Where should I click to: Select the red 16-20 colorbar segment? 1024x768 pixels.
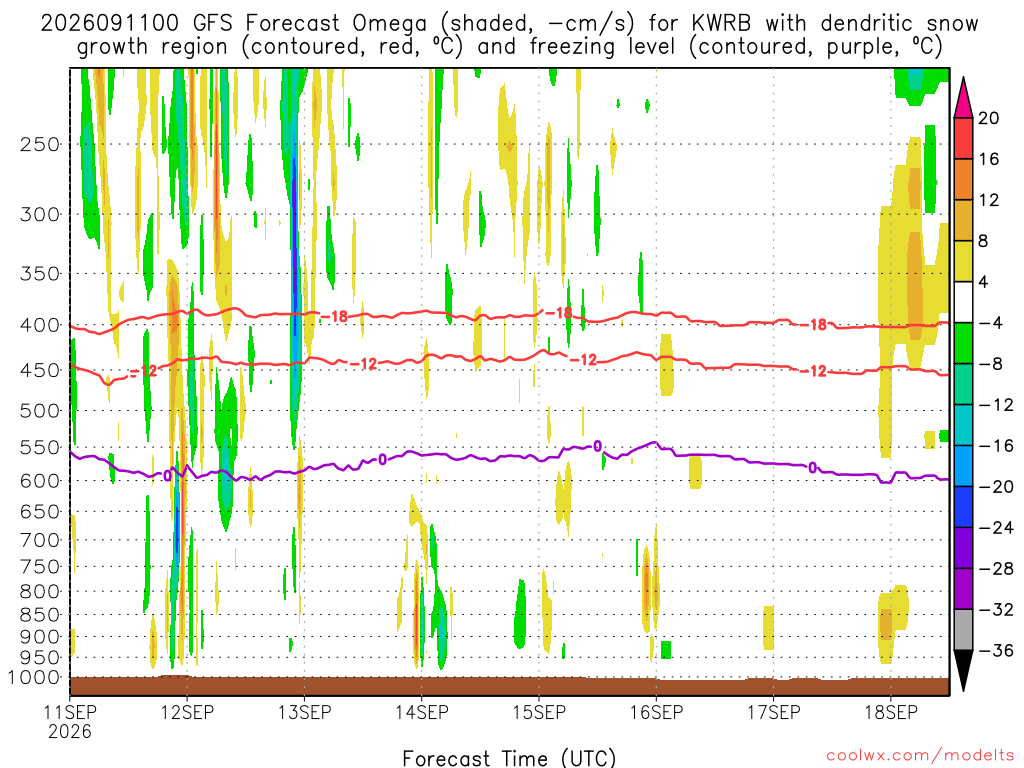(963, 138)
